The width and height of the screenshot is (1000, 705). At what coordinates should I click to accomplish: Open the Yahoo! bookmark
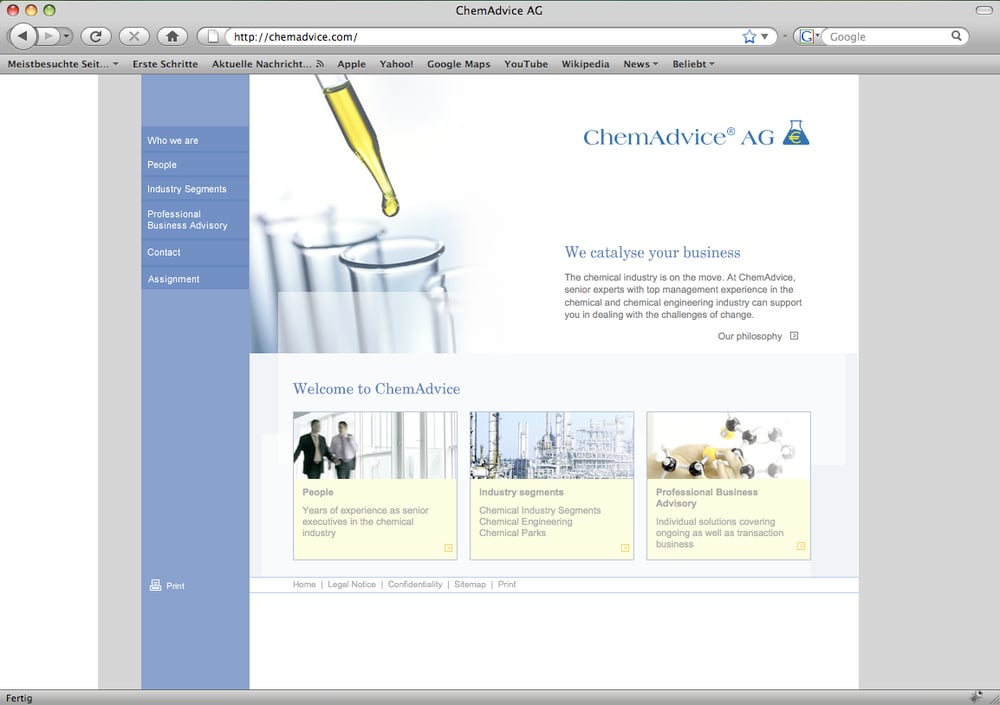396,64
